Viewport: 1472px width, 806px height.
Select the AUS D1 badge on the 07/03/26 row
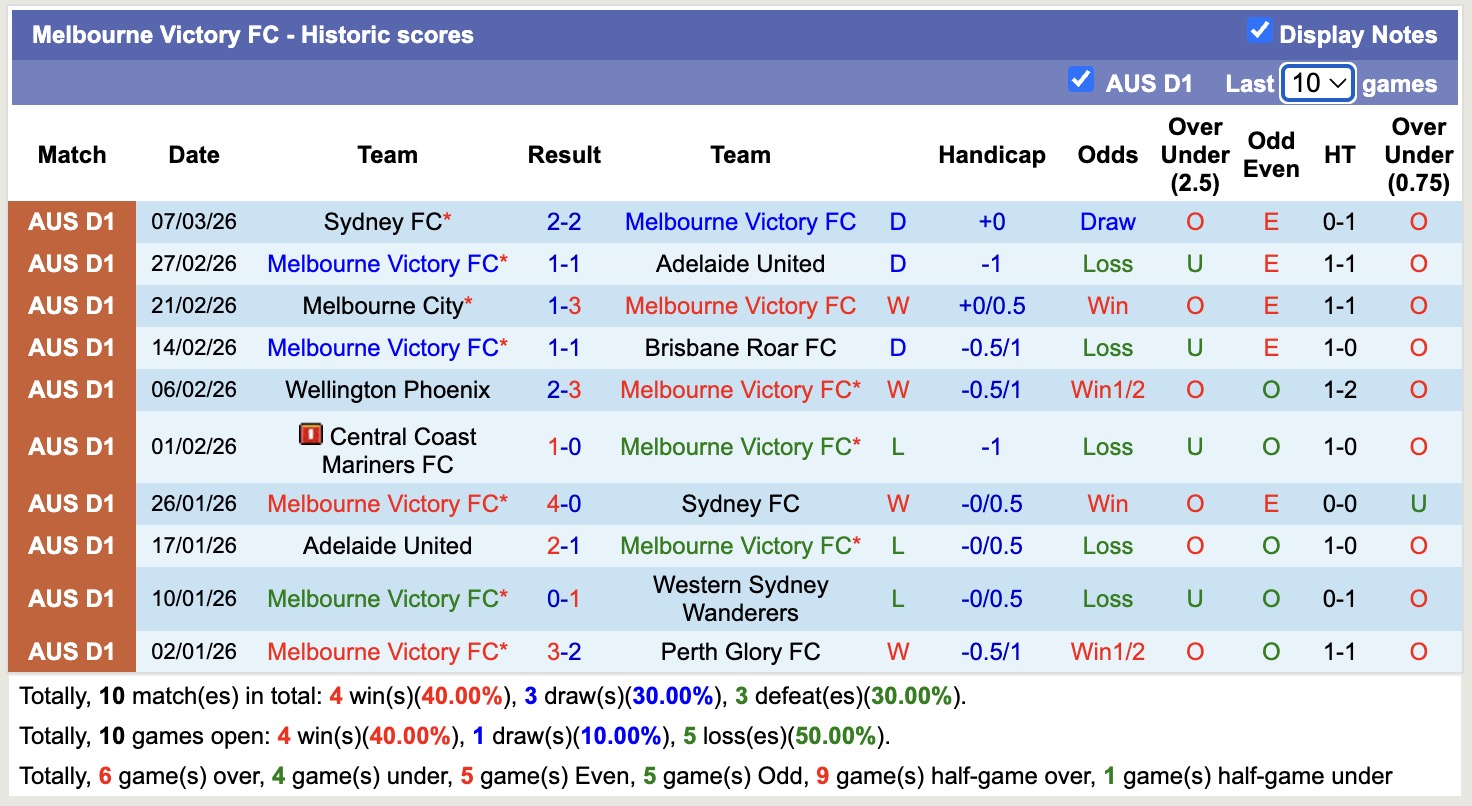[x=71, y=222]
